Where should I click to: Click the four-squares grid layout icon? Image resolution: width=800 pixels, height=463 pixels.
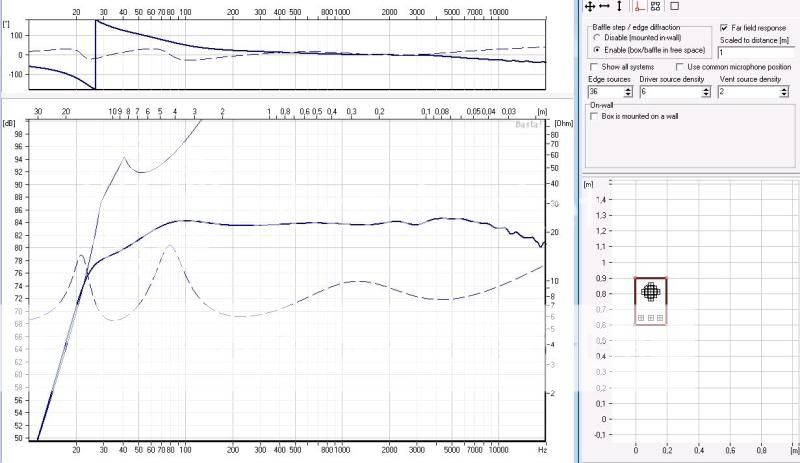(x=655, y=6)
